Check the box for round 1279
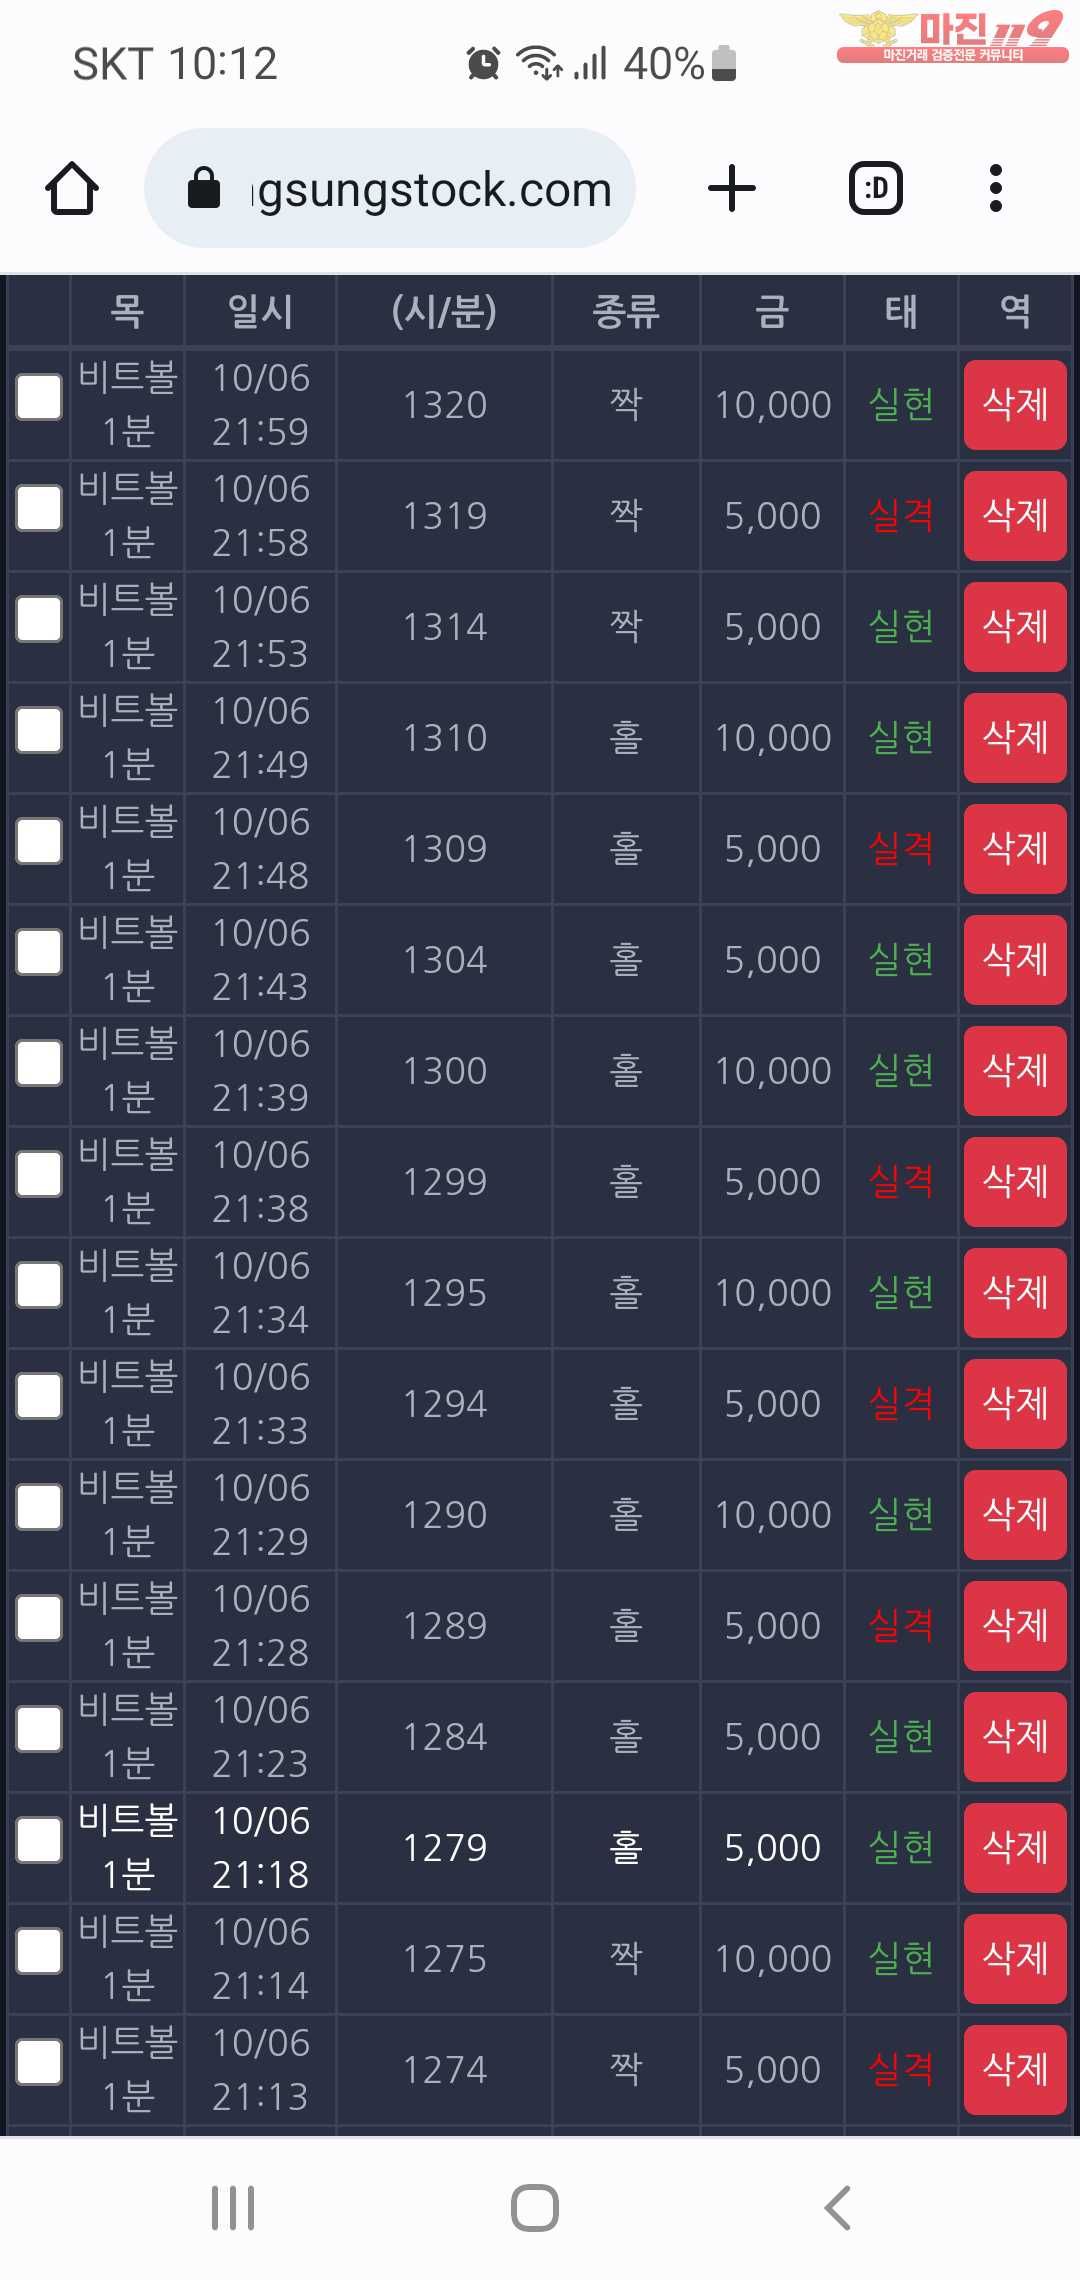The height and width of the screenshot is (2280, 1080). 40,1841
